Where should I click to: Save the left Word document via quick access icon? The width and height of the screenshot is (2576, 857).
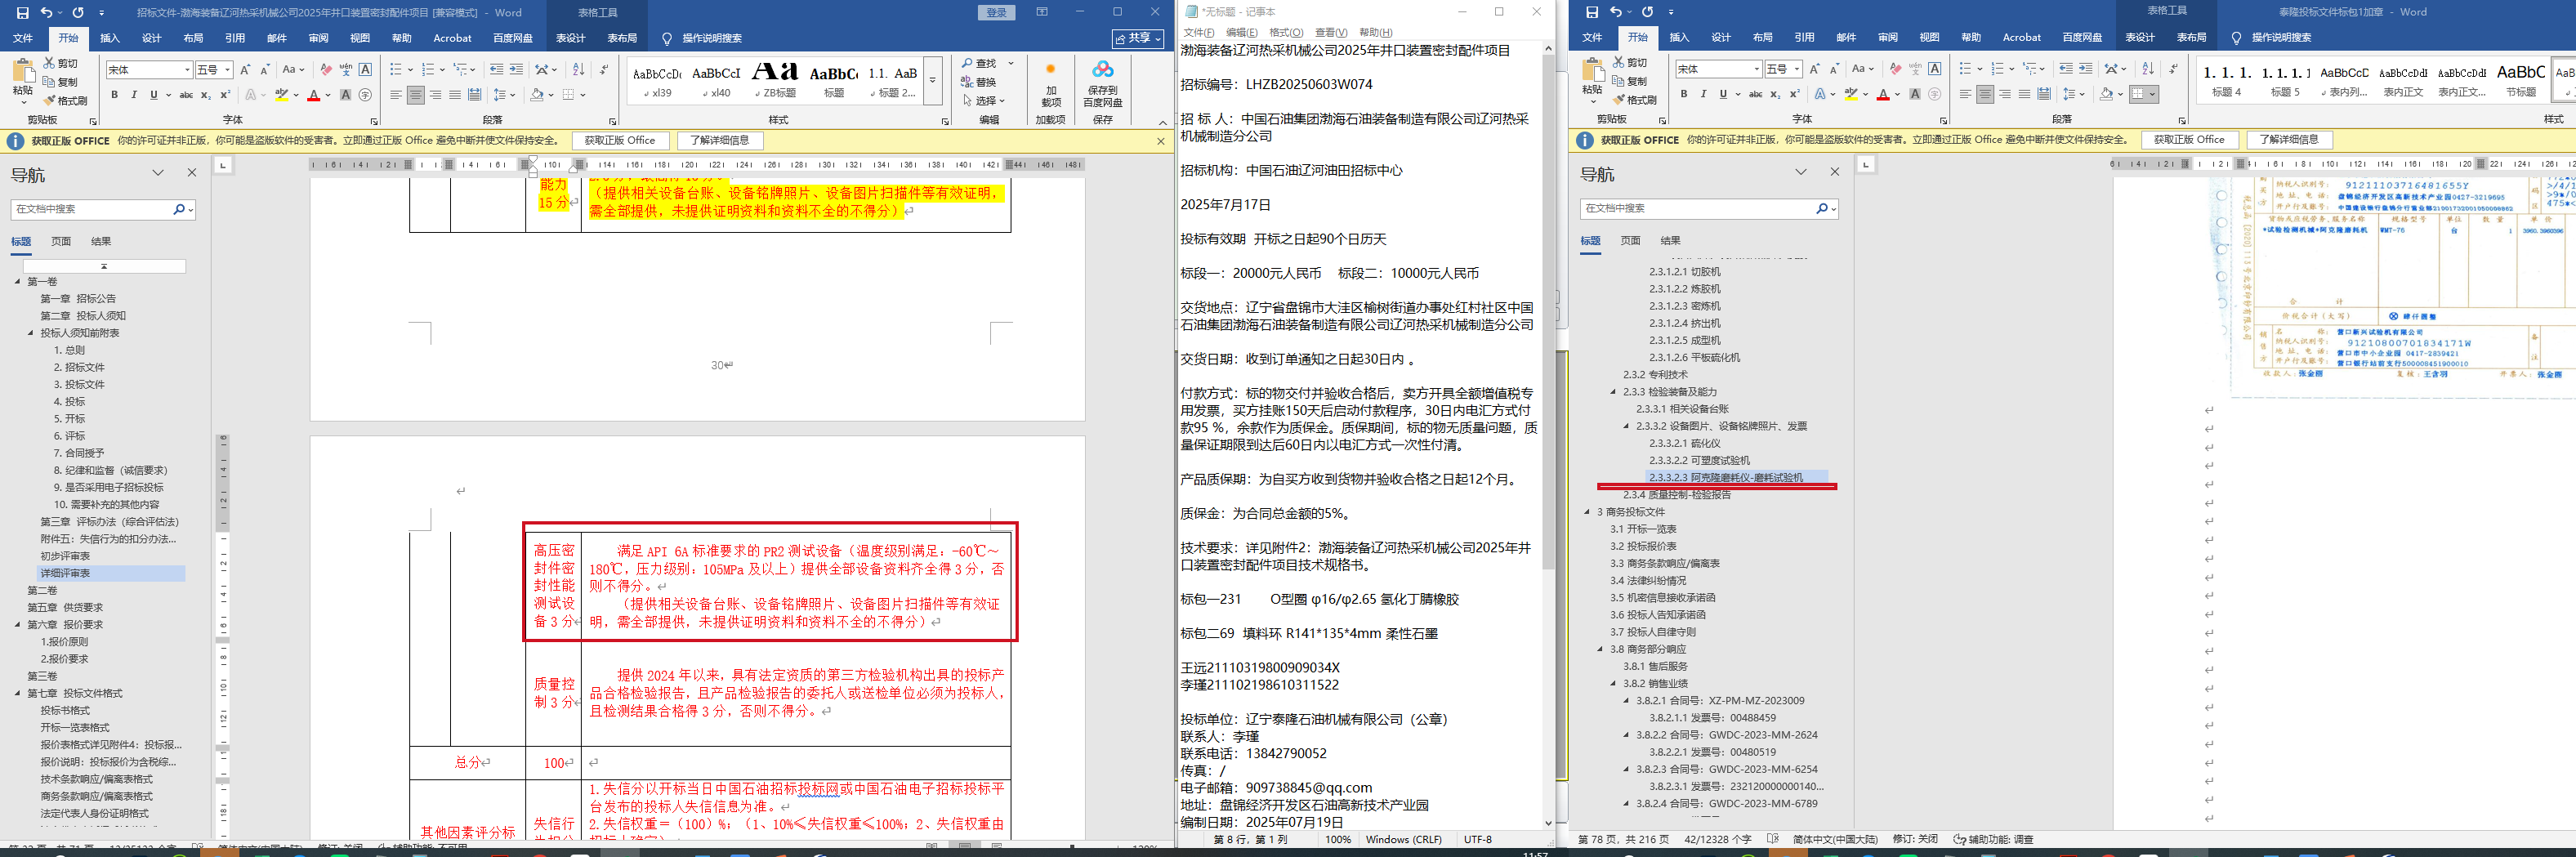coord(22,13)
